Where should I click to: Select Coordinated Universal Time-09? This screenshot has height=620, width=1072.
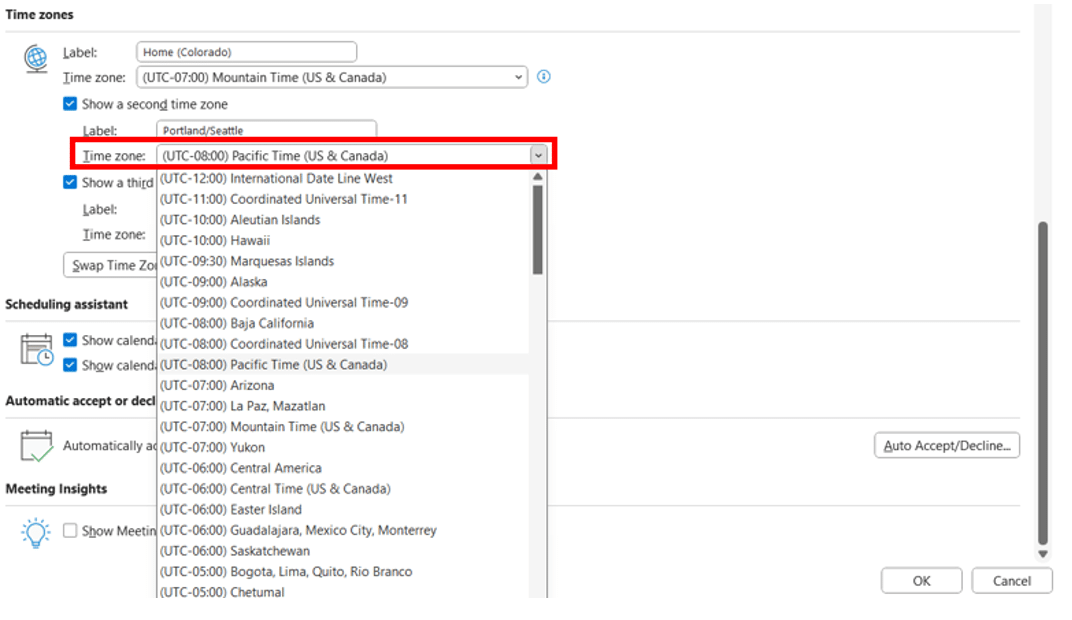point(343,302)
